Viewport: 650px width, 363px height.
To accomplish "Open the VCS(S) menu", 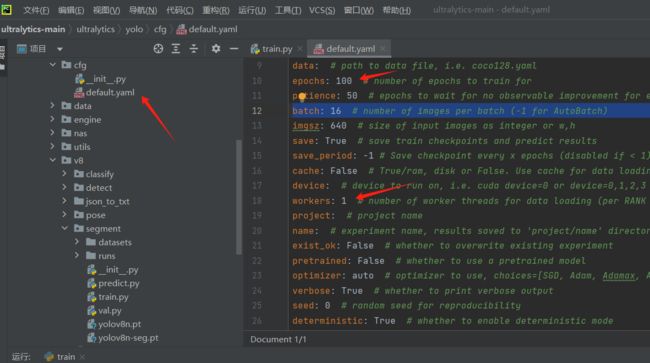I will [x=322, y=10].
